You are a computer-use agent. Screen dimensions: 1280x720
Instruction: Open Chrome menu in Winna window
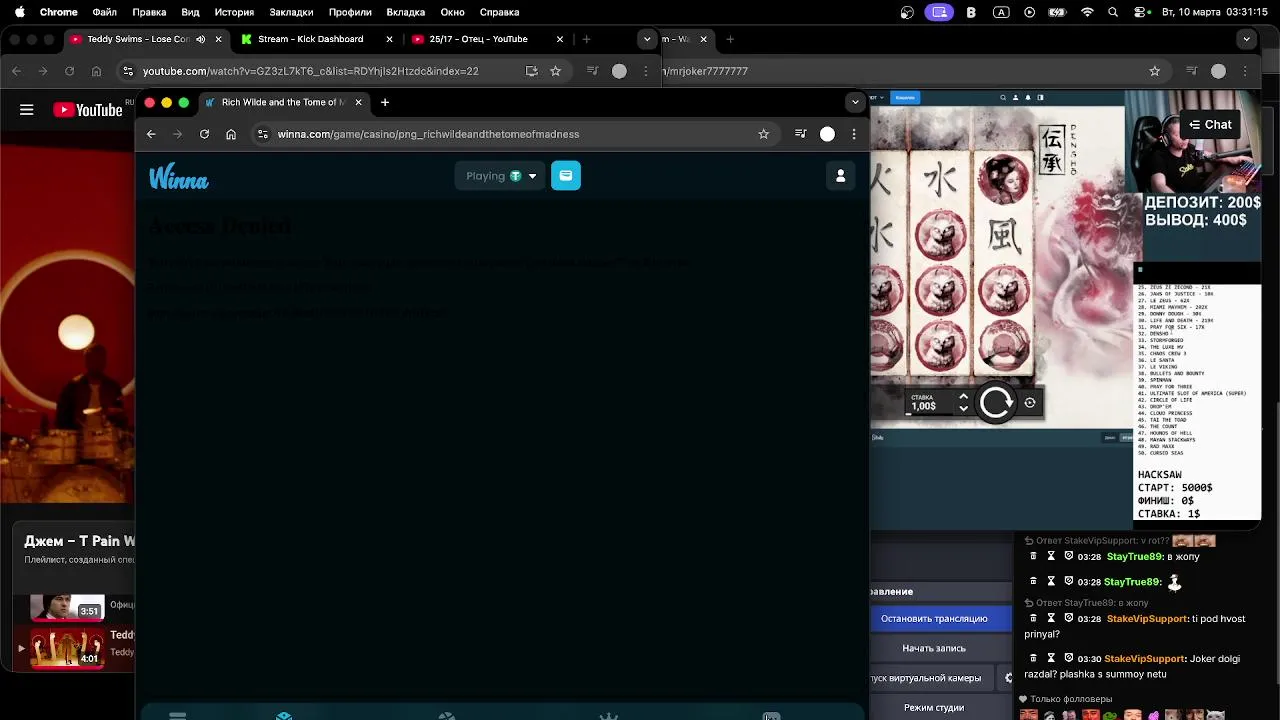tap(854, 134)
